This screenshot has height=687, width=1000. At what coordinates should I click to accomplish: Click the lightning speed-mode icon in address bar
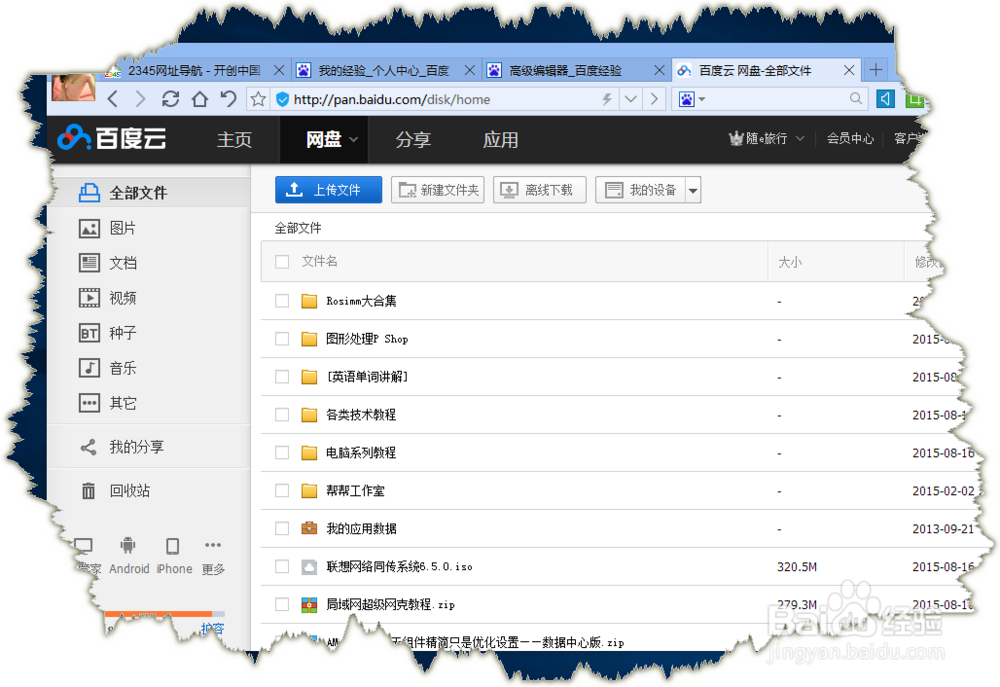pos(607,99)
